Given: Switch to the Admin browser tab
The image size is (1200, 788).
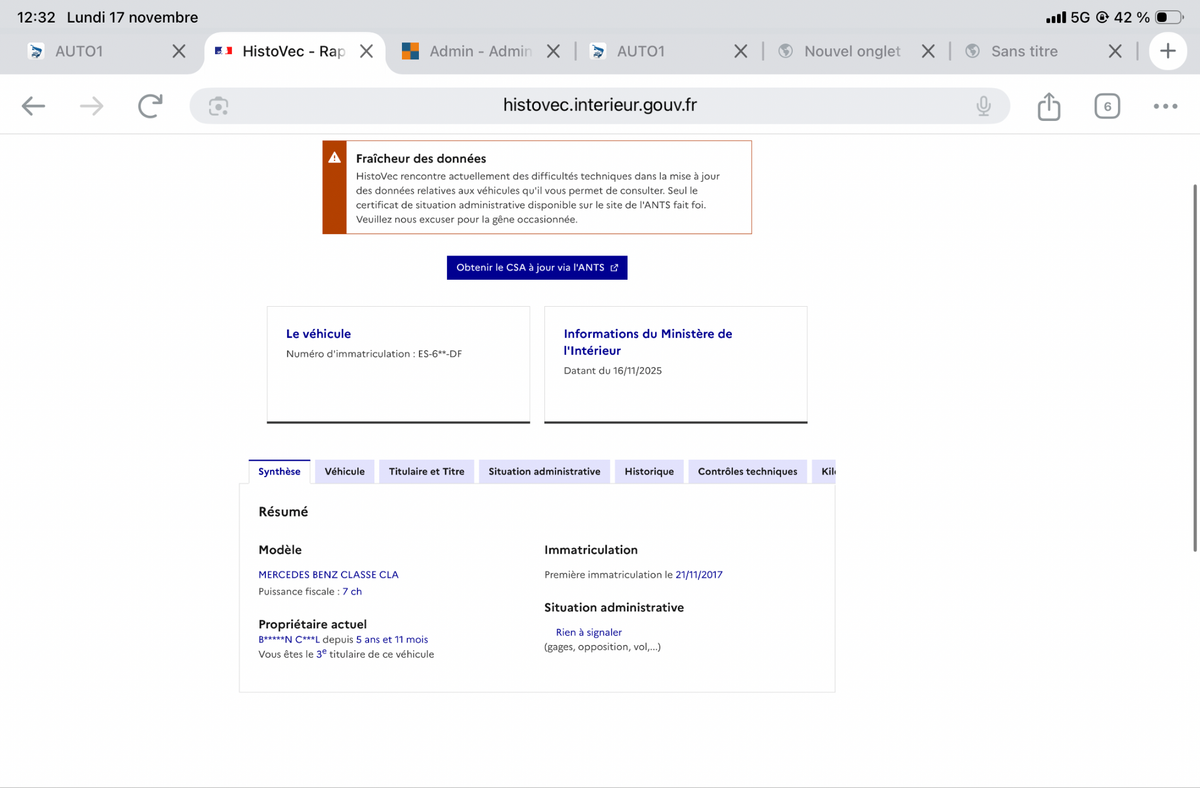Looking at the screenshot, I should 466,51.
